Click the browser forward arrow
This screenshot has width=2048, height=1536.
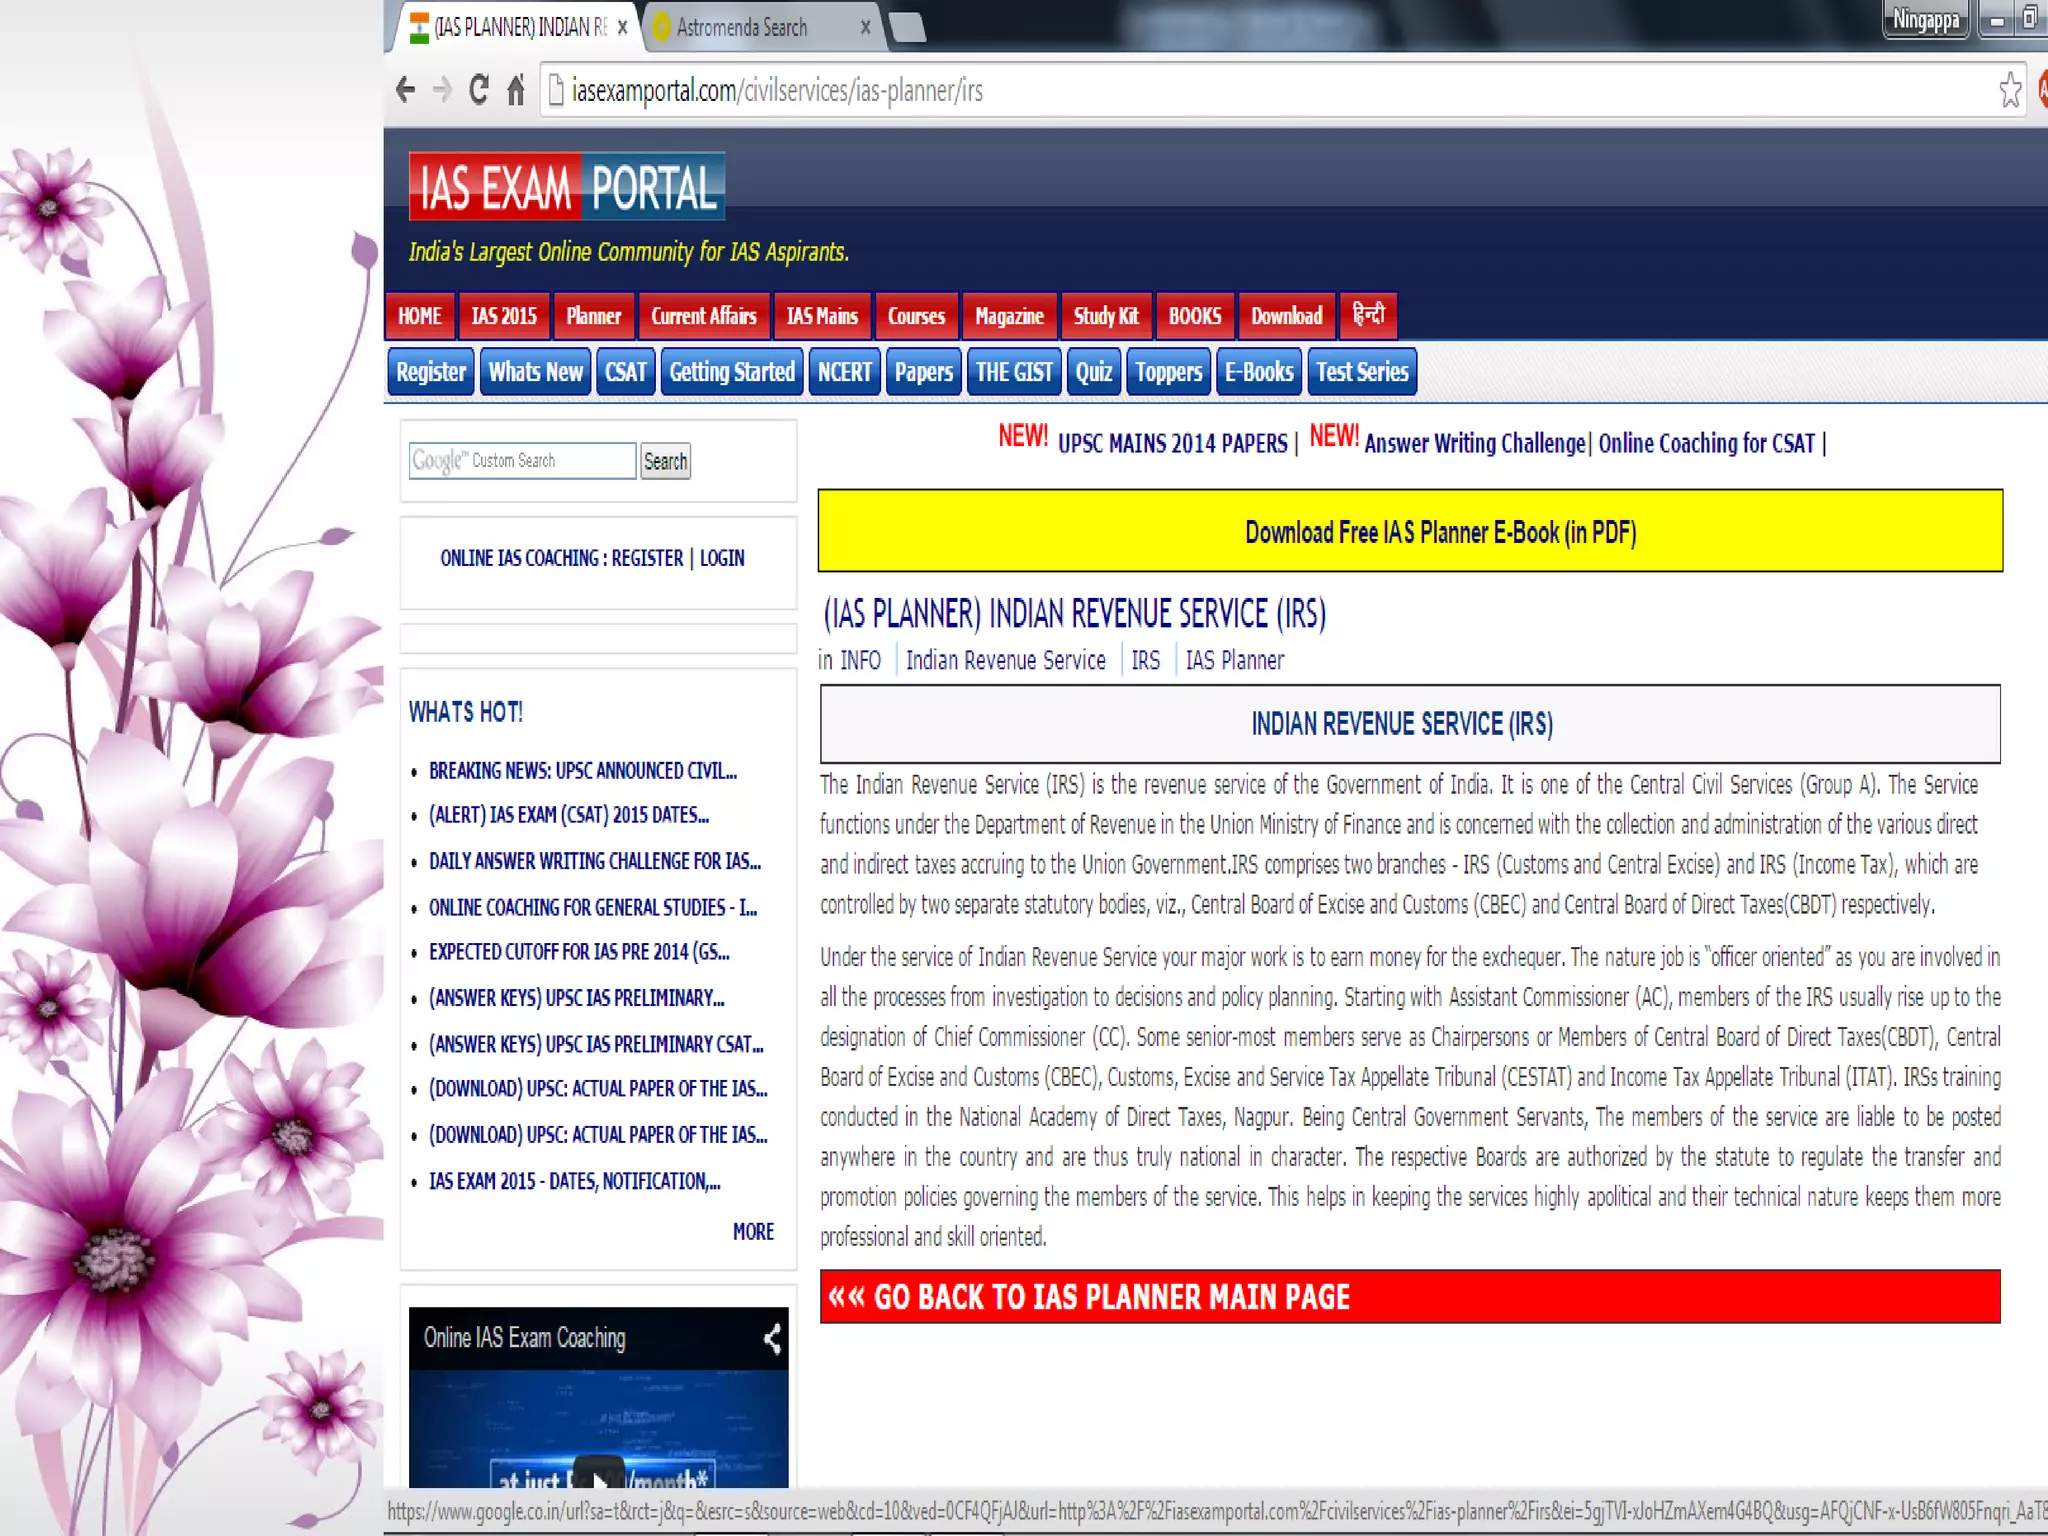(x=442, y=90)
